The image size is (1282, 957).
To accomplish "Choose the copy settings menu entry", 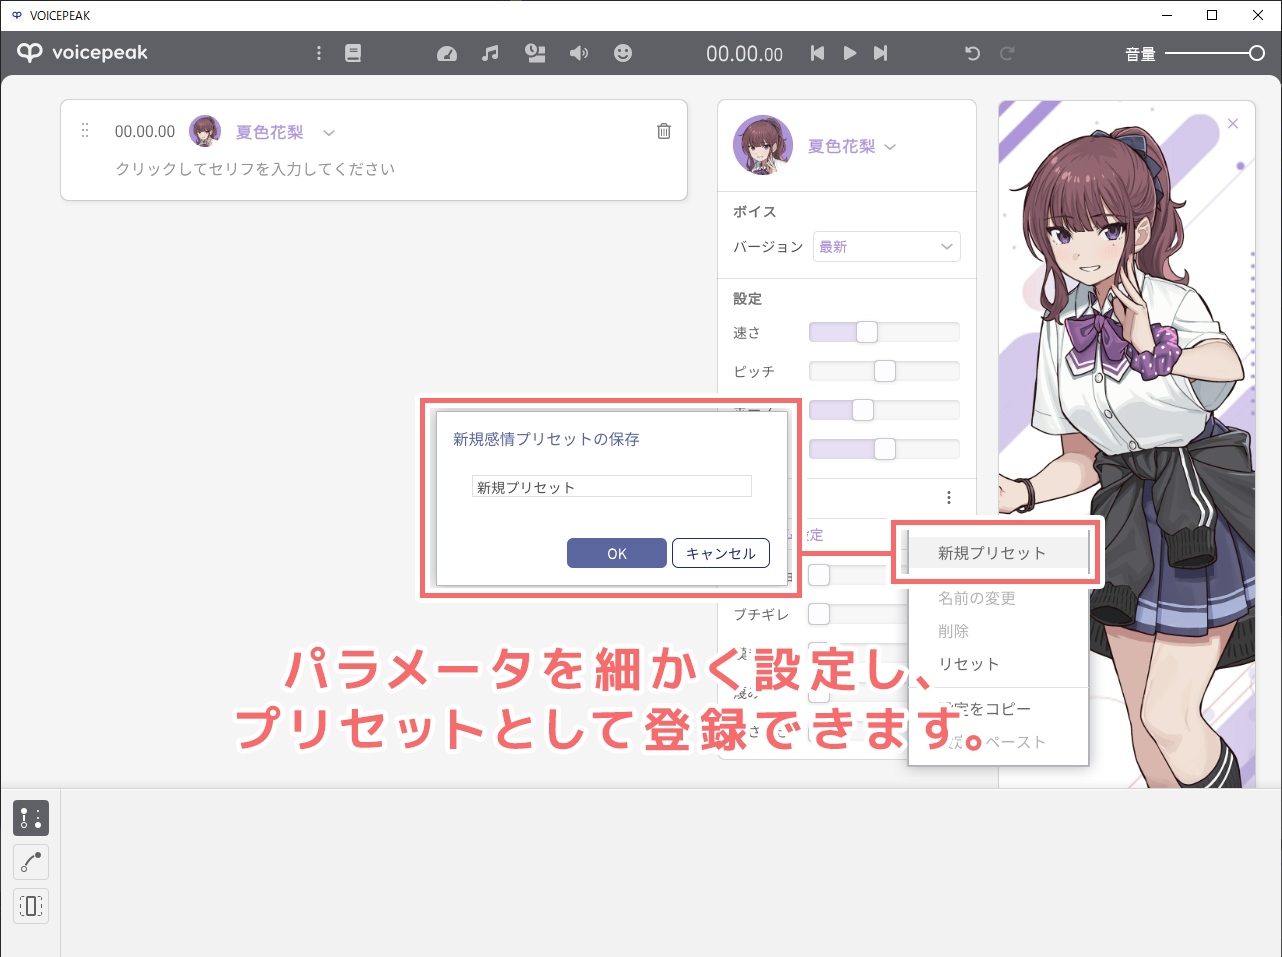I will [998, 709].
